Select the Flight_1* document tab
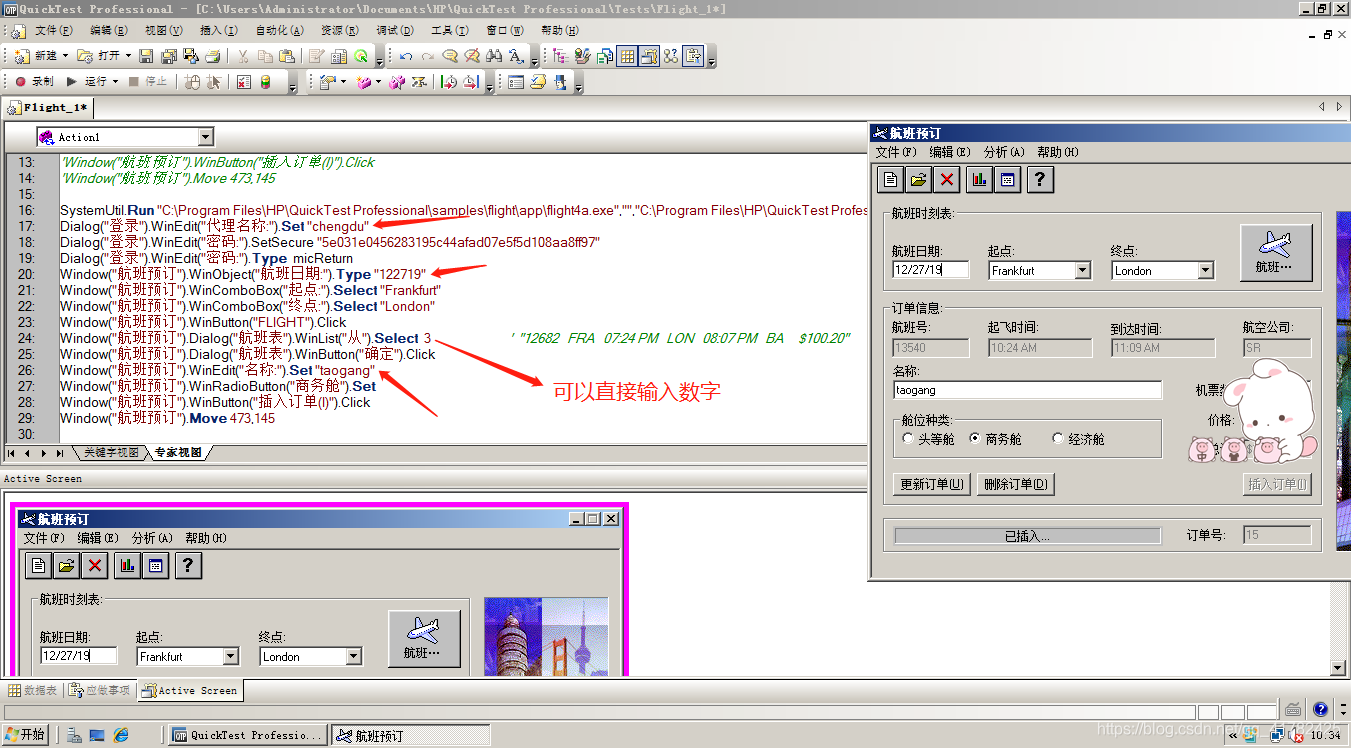 click(x=48, y=107)
